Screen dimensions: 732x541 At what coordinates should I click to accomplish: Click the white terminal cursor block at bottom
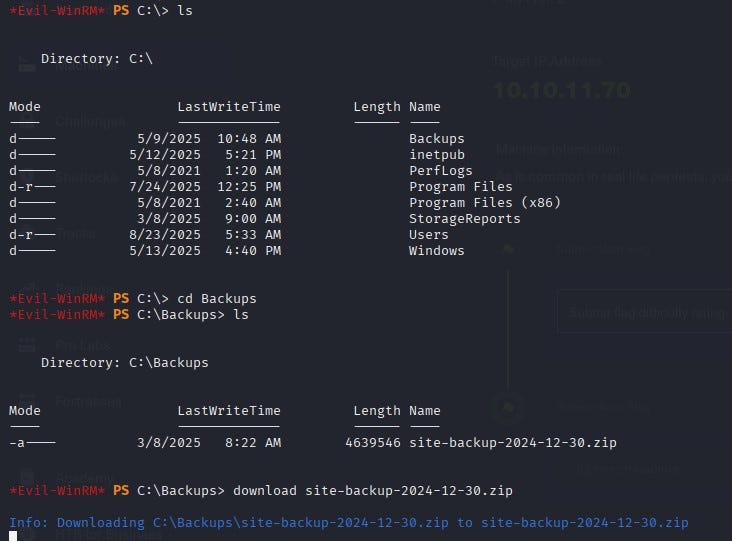12,536
